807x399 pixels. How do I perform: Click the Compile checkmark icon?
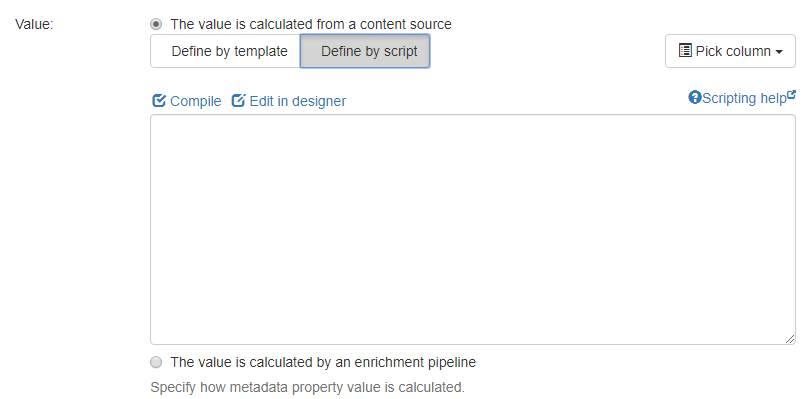[159, 100]
